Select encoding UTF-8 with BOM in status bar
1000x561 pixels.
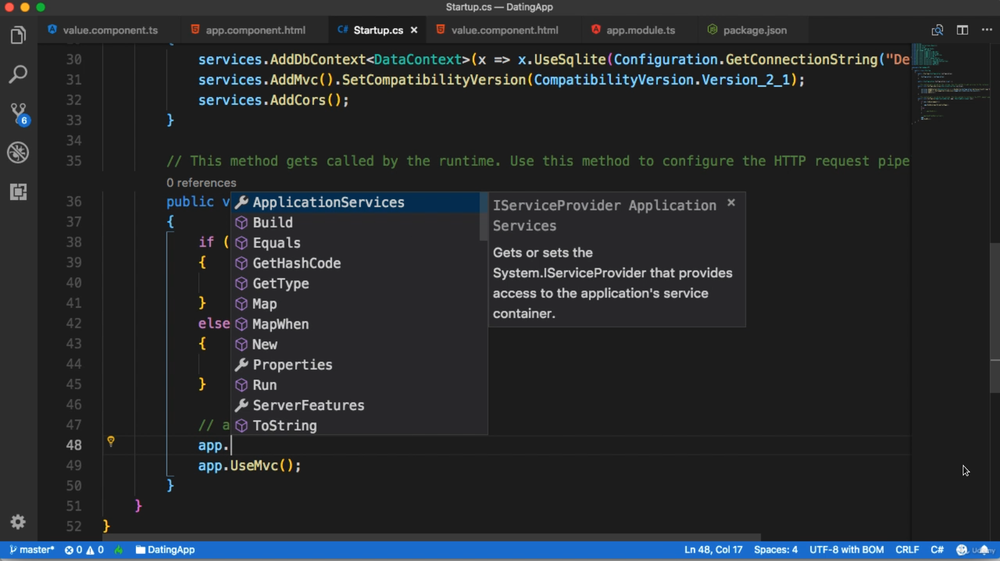[846, 550]
